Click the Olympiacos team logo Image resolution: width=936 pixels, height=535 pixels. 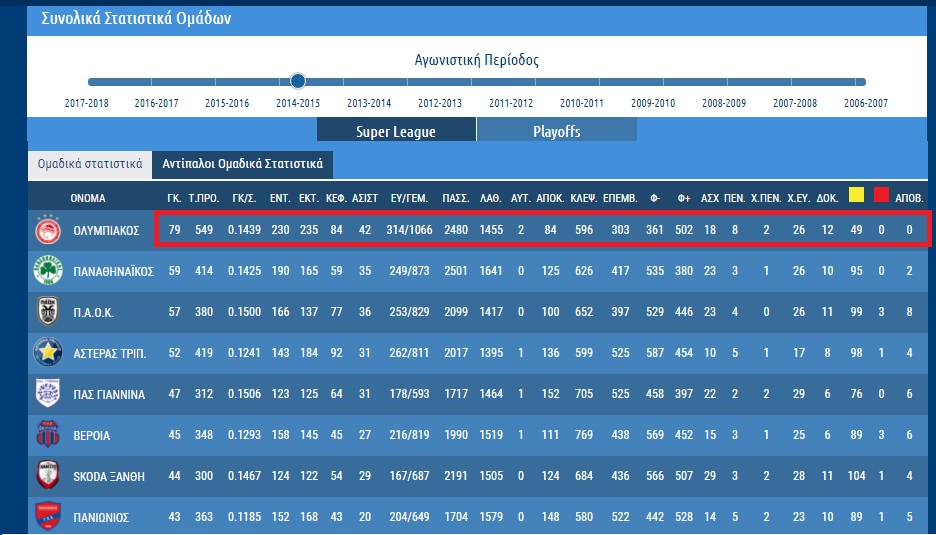[48, 230]
